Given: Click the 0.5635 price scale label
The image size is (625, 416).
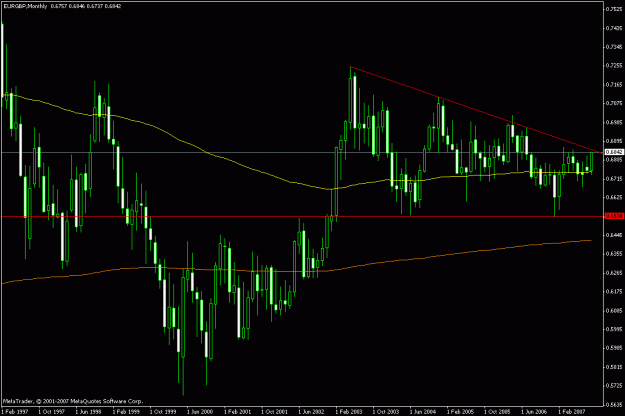Looking at the screenshot, I should coord(614,404).
